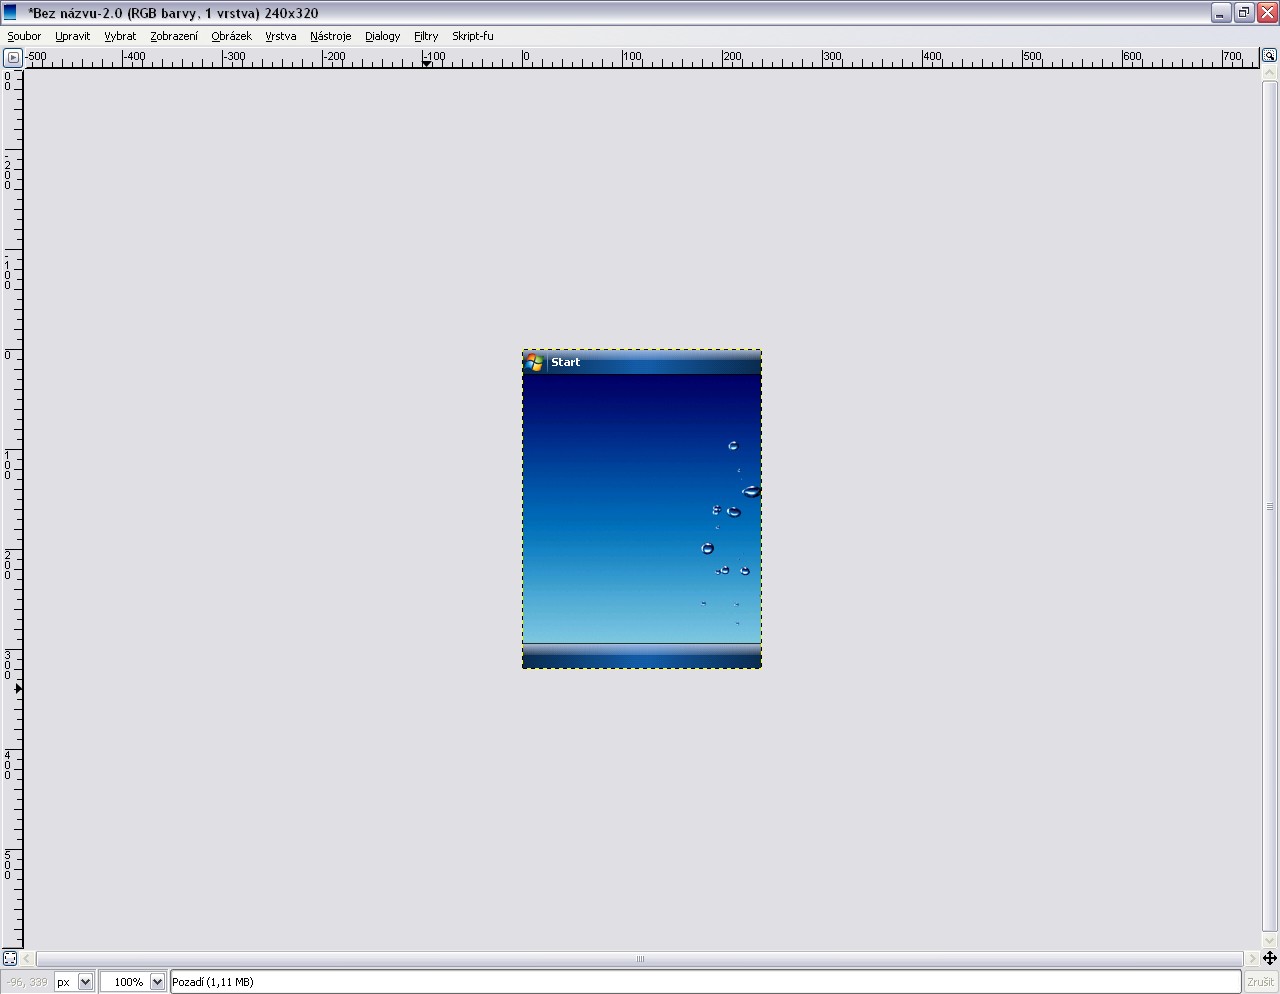1280x994 pixels.
Task: Open the Dialogy menu
Action: point(382,36)
